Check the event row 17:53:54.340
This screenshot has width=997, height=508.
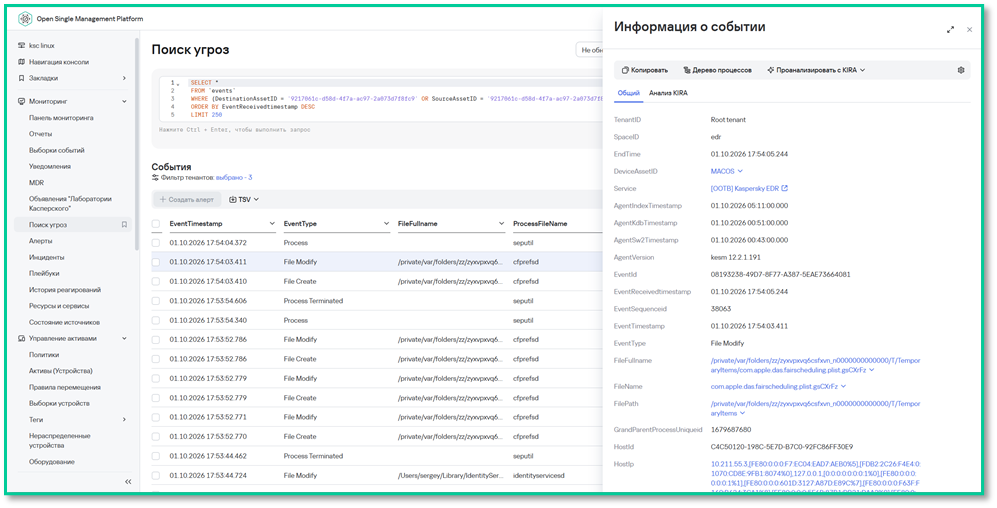pyautogui.click(x=156, y=320)
